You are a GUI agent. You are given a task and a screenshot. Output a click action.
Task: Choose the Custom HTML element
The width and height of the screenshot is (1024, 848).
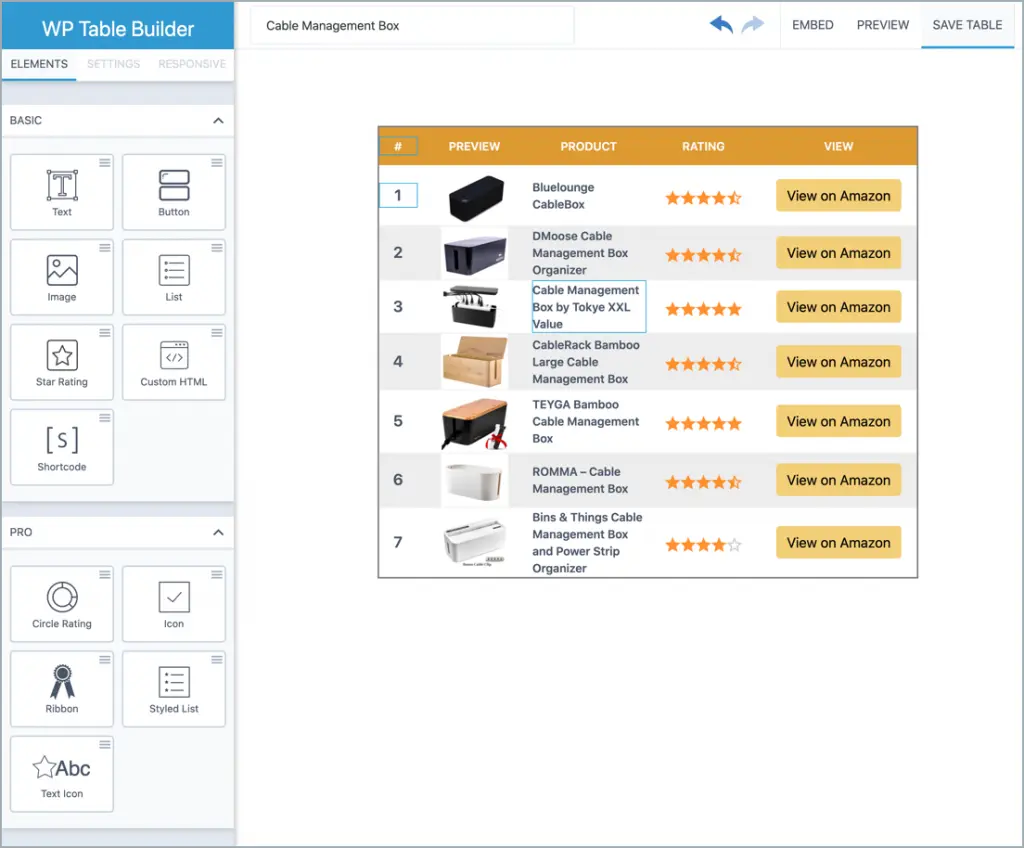pyautogui.click(x=174, y=363)
